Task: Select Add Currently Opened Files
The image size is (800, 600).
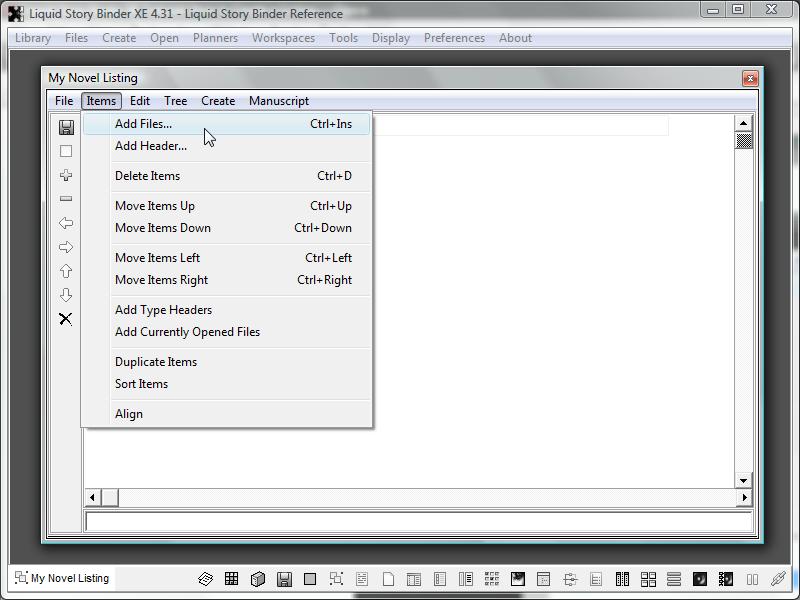Action: tap(187, 332)
